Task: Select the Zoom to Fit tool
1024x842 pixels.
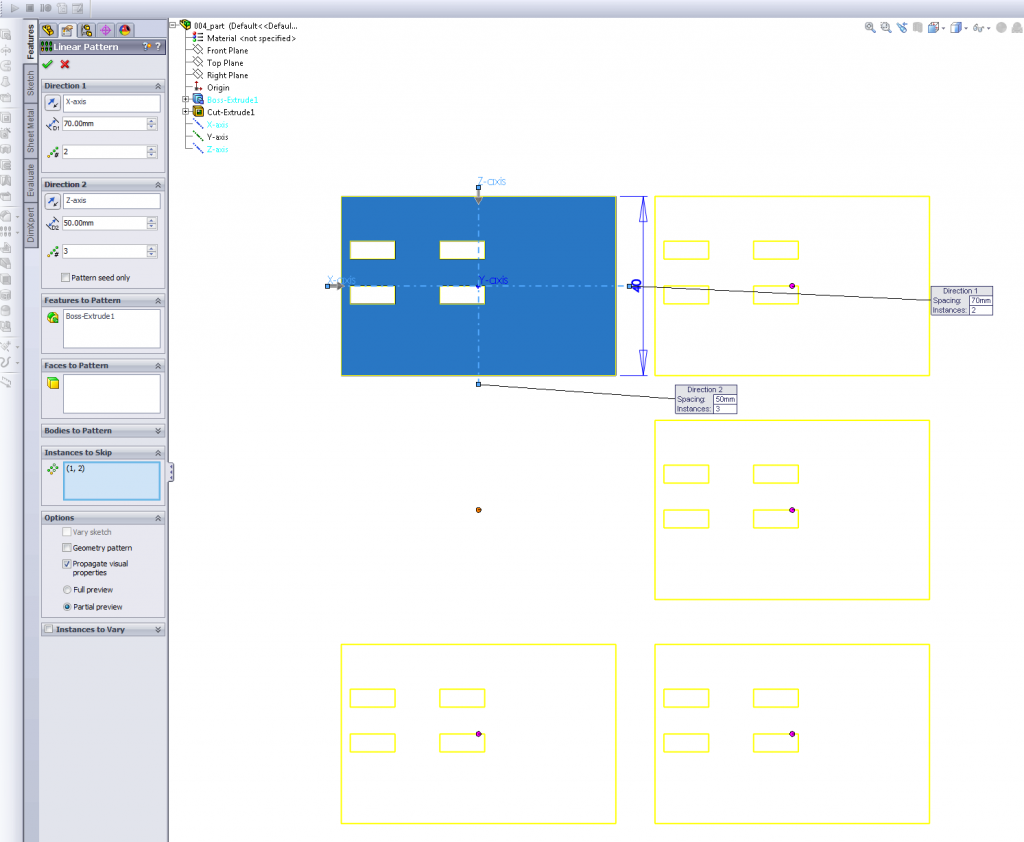Action: [870, 28]
